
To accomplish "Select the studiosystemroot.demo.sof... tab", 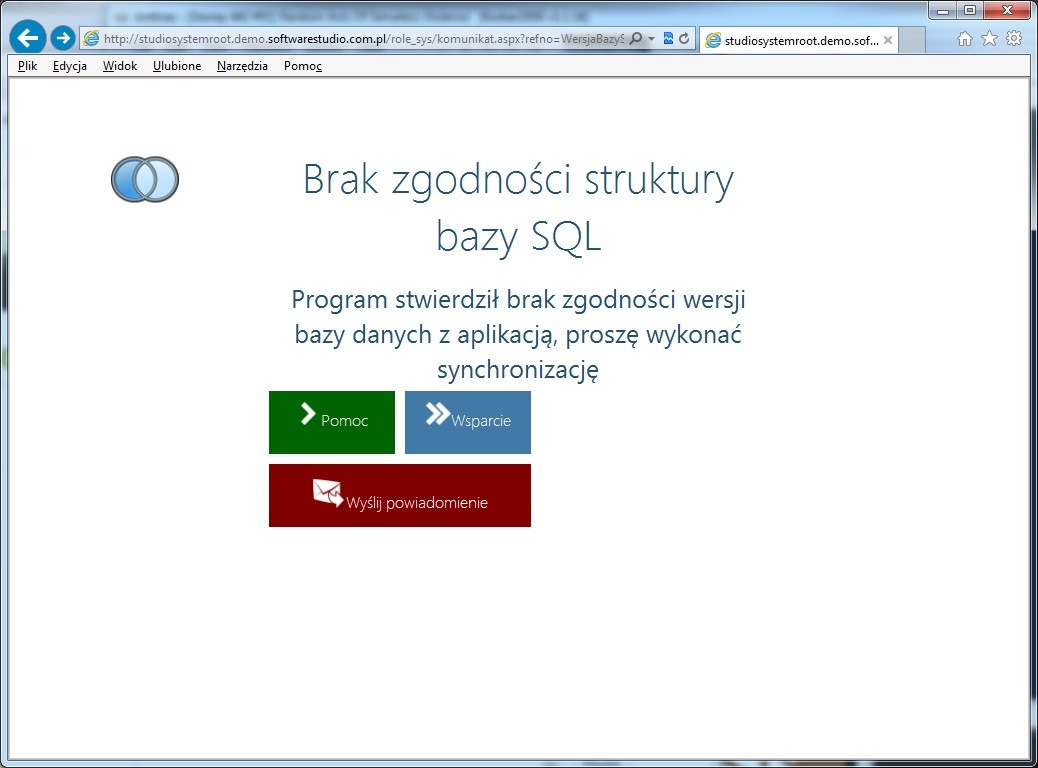I will [x=800, y=40].
